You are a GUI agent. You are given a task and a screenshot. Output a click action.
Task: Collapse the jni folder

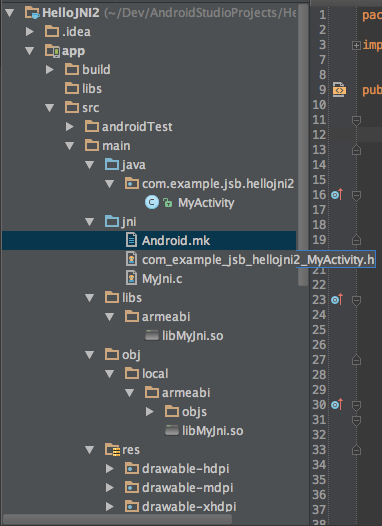tap(90, 222)
